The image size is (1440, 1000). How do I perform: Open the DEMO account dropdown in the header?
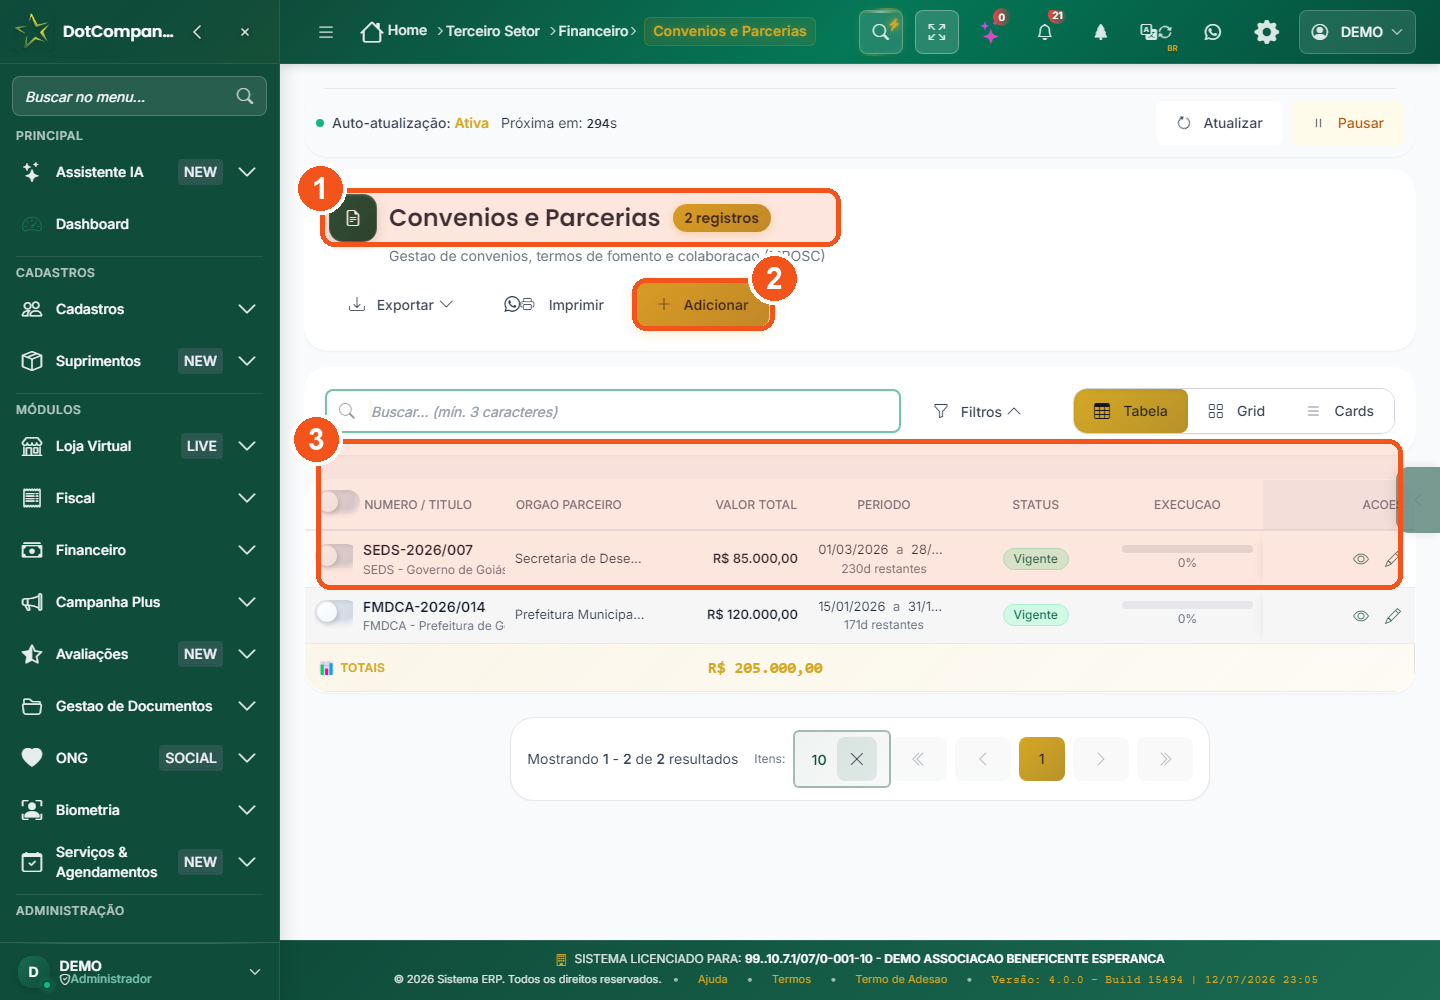(x=1357, y=32)
